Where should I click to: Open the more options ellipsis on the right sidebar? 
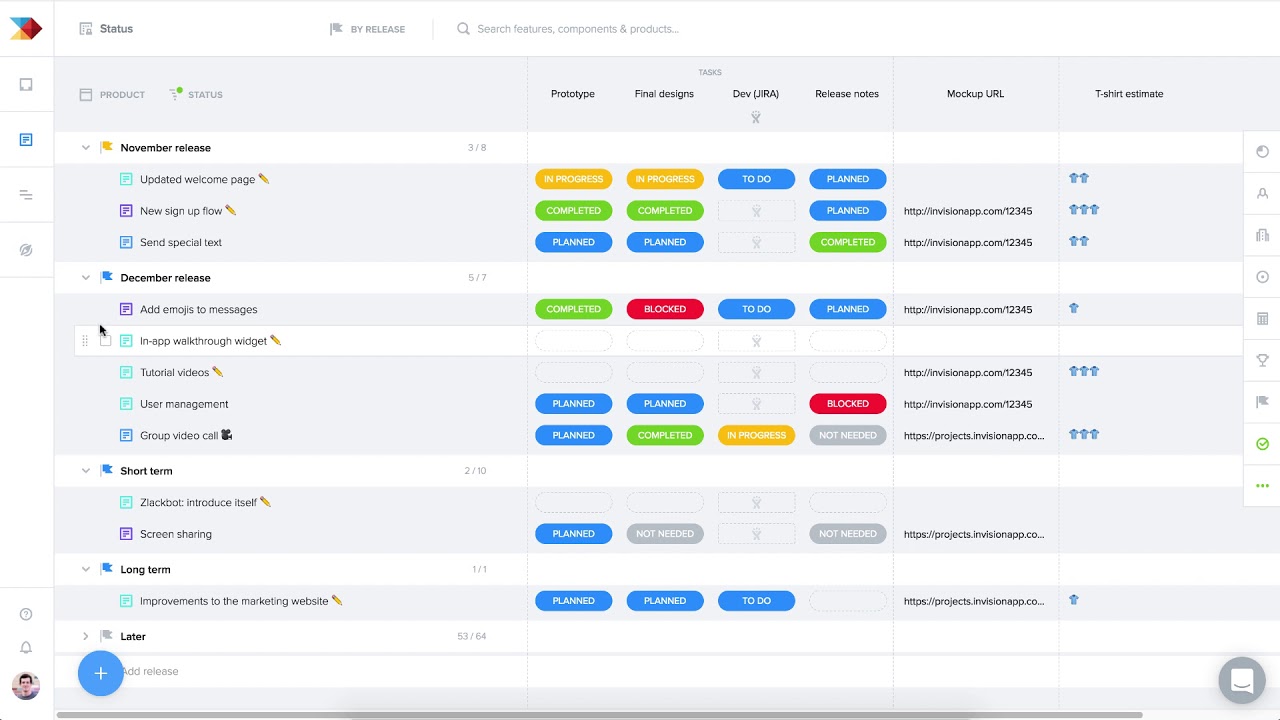pos(1262,485)
